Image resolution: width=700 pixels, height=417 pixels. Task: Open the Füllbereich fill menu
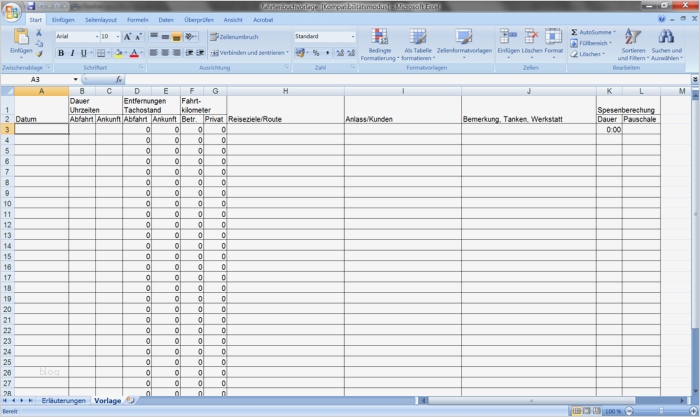pos(591,43)
